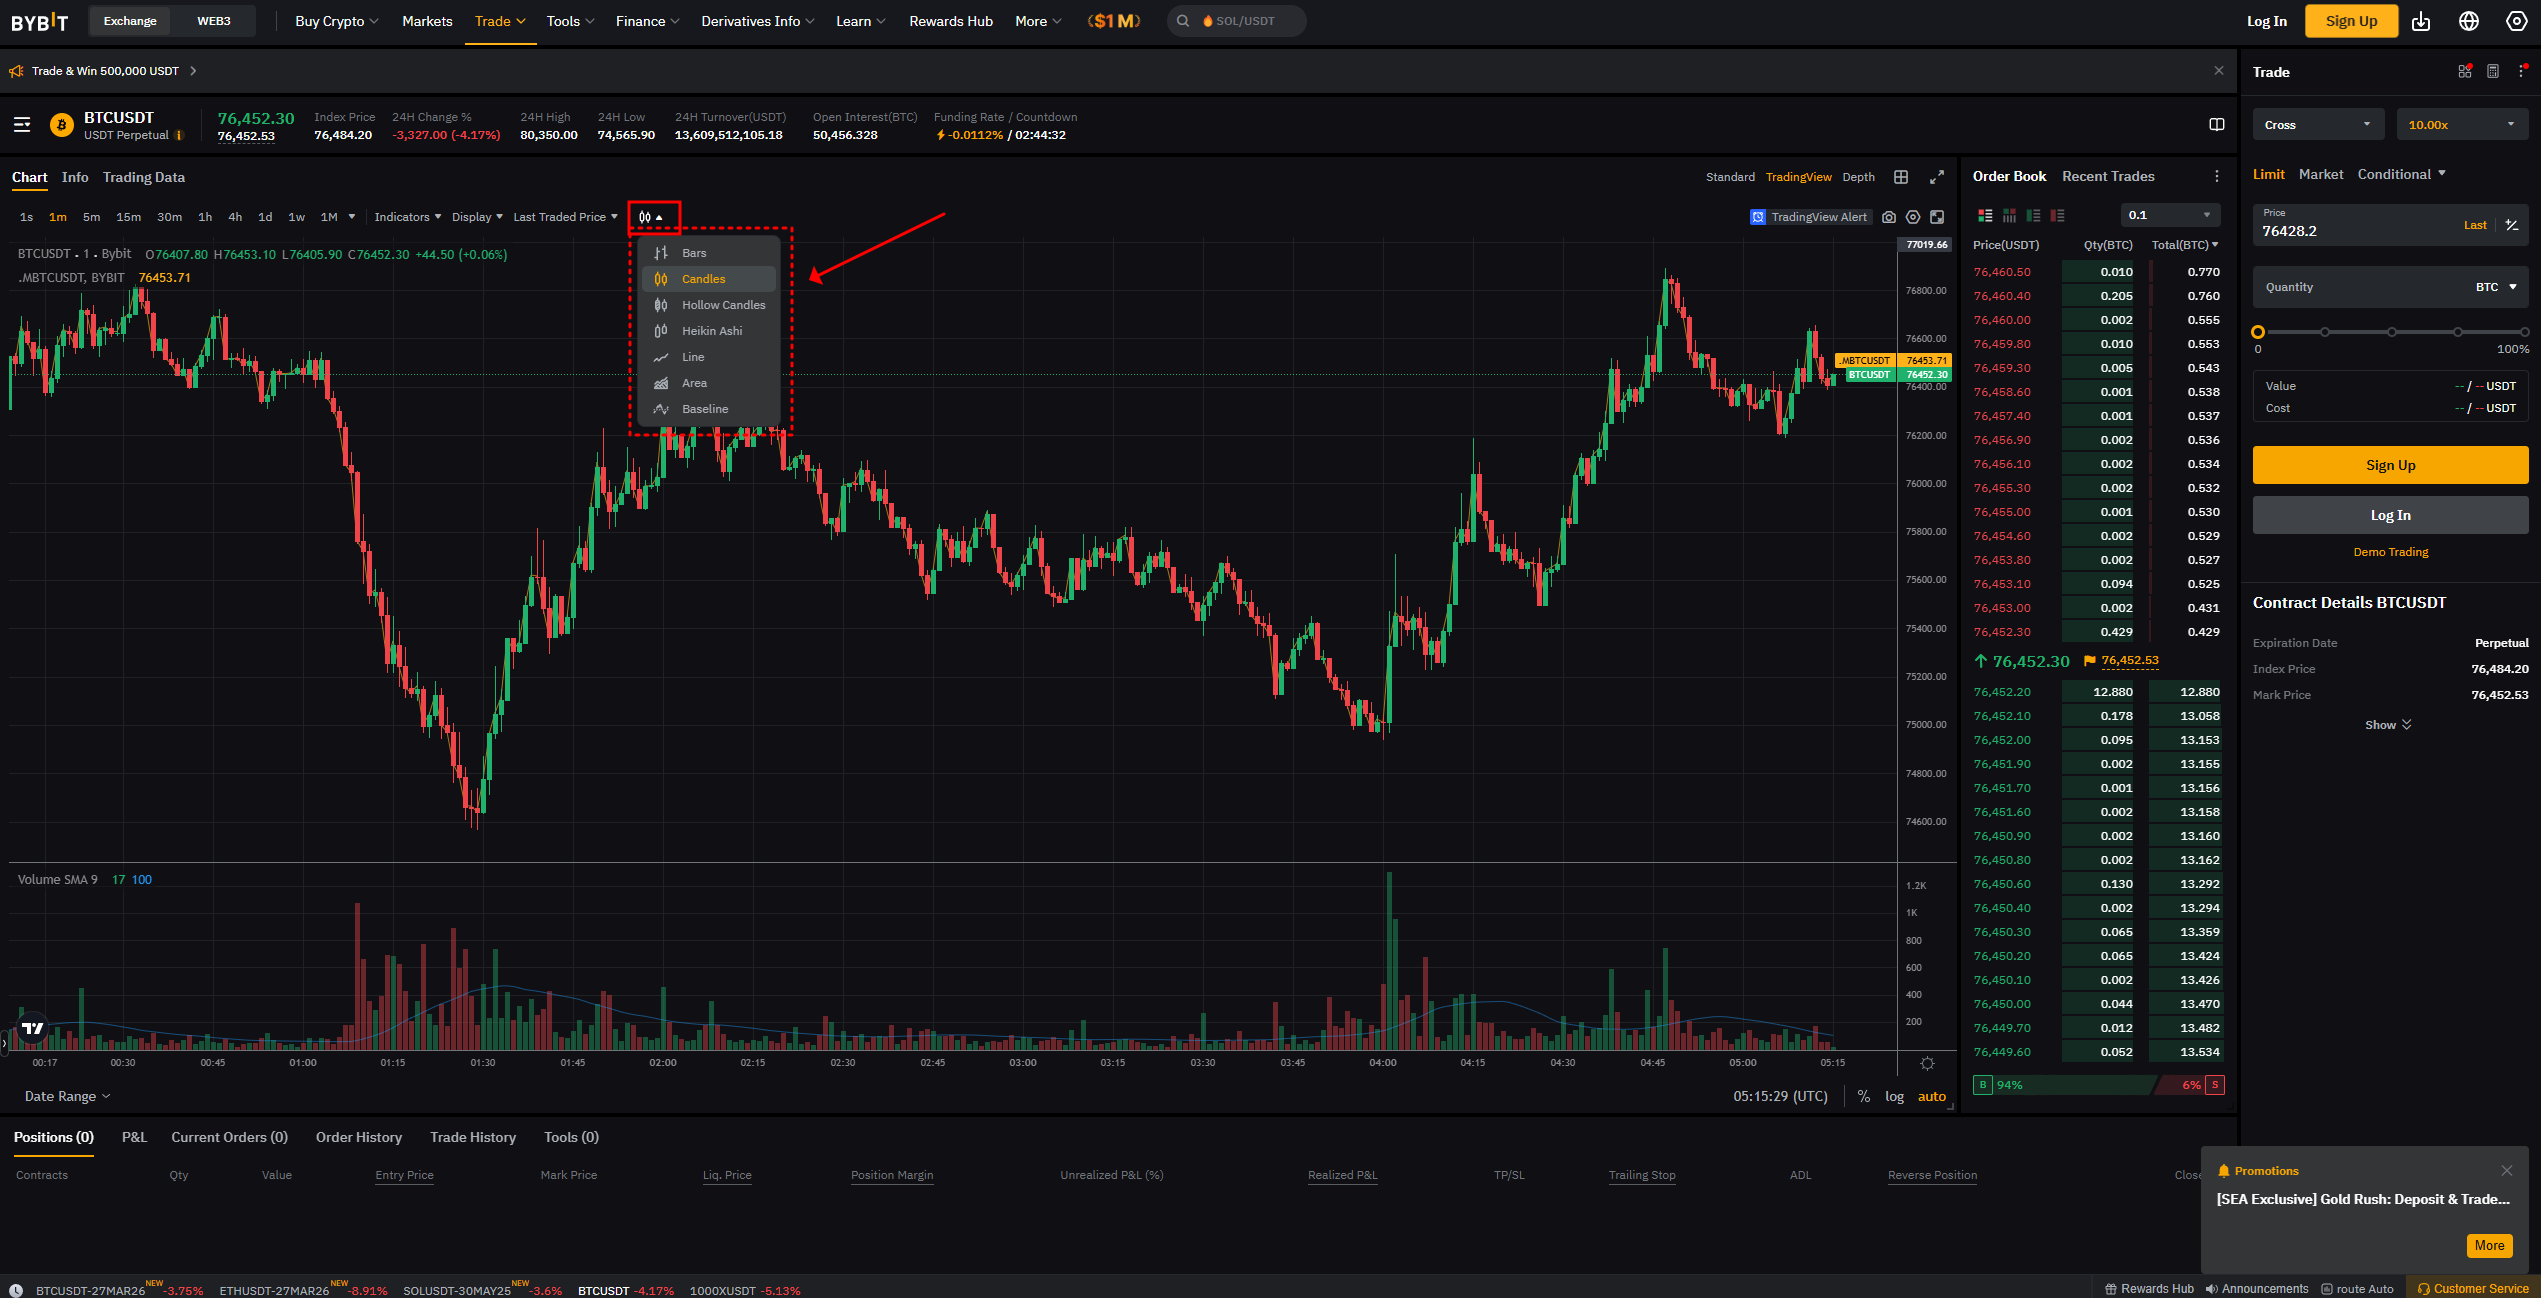Show only sell orders in order book
2541x1298 pixels.
(x=2057, y=216)
